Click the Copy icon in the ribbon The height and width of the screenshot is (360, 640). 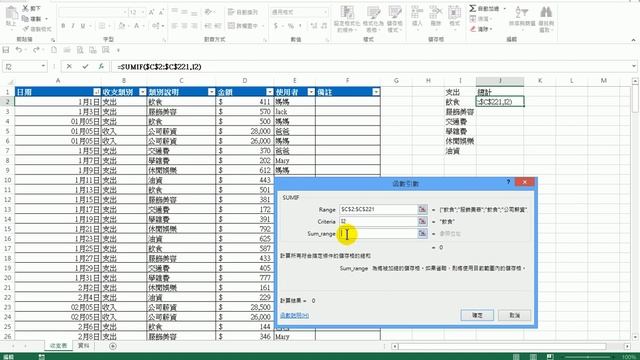pyautogui.click(x=25, y=19)
